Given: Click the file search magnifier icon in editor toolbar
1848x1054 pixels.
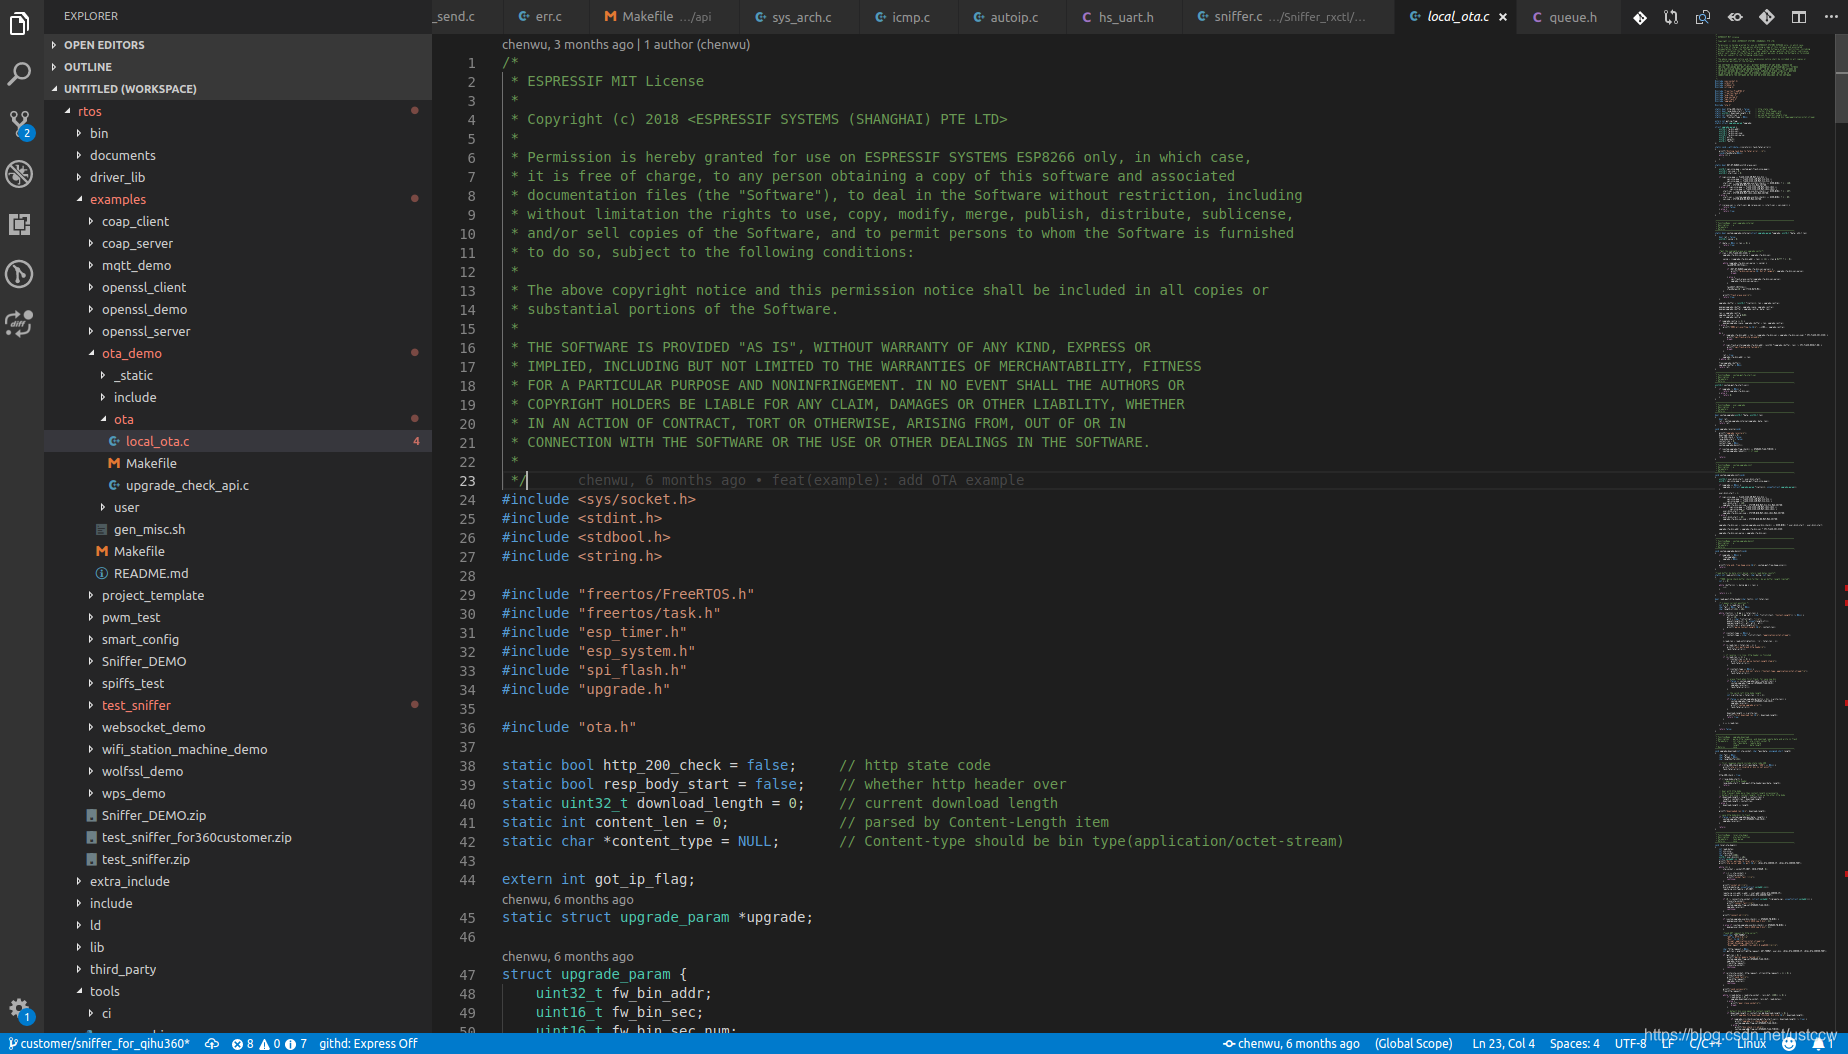Looking at the screenshot, I should tap(1703, 17).
